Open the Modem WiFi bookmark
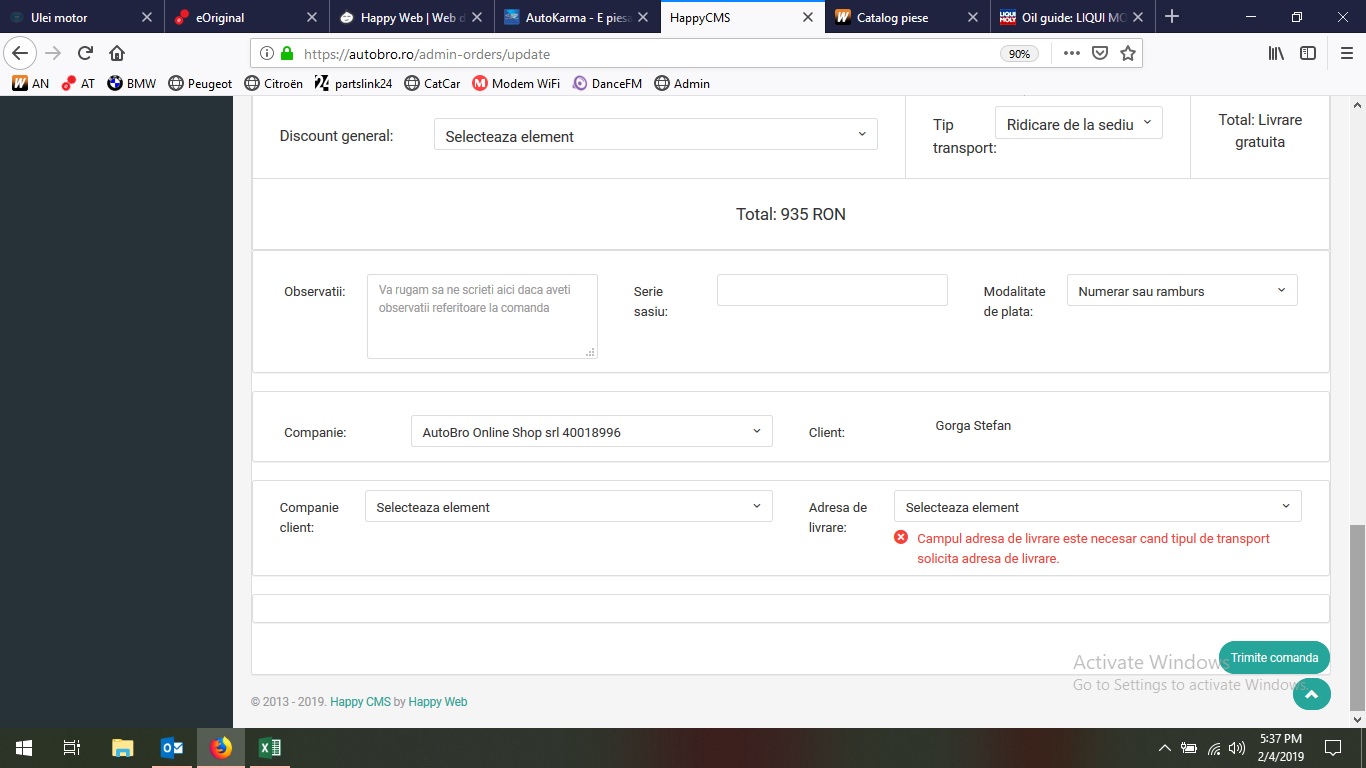The width and height of the screenshot is (1366, 768). click(516, 83)
